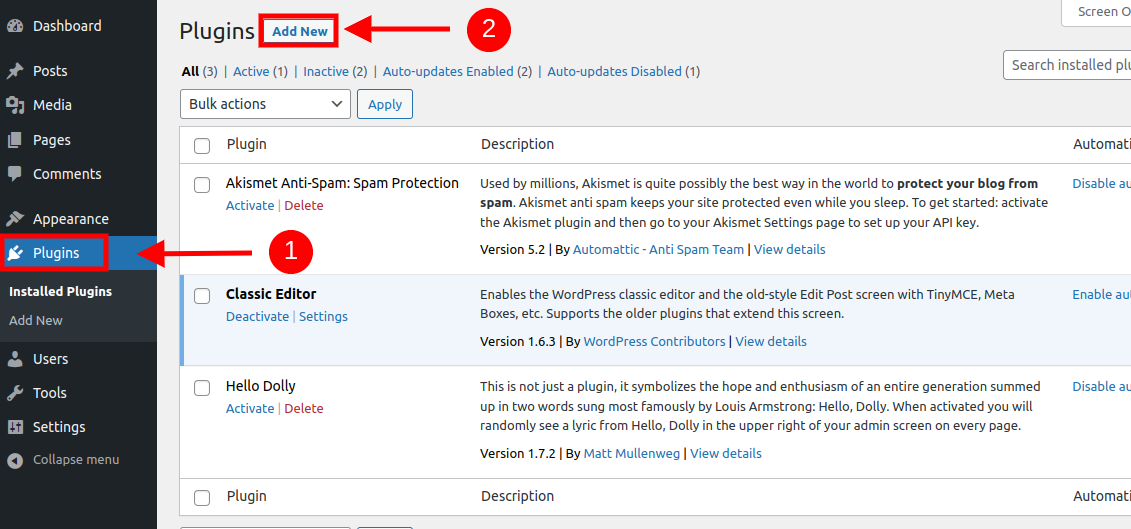Click the Settings sliders icon
The image size is (1131, 529).
click(x=15, y=427)
